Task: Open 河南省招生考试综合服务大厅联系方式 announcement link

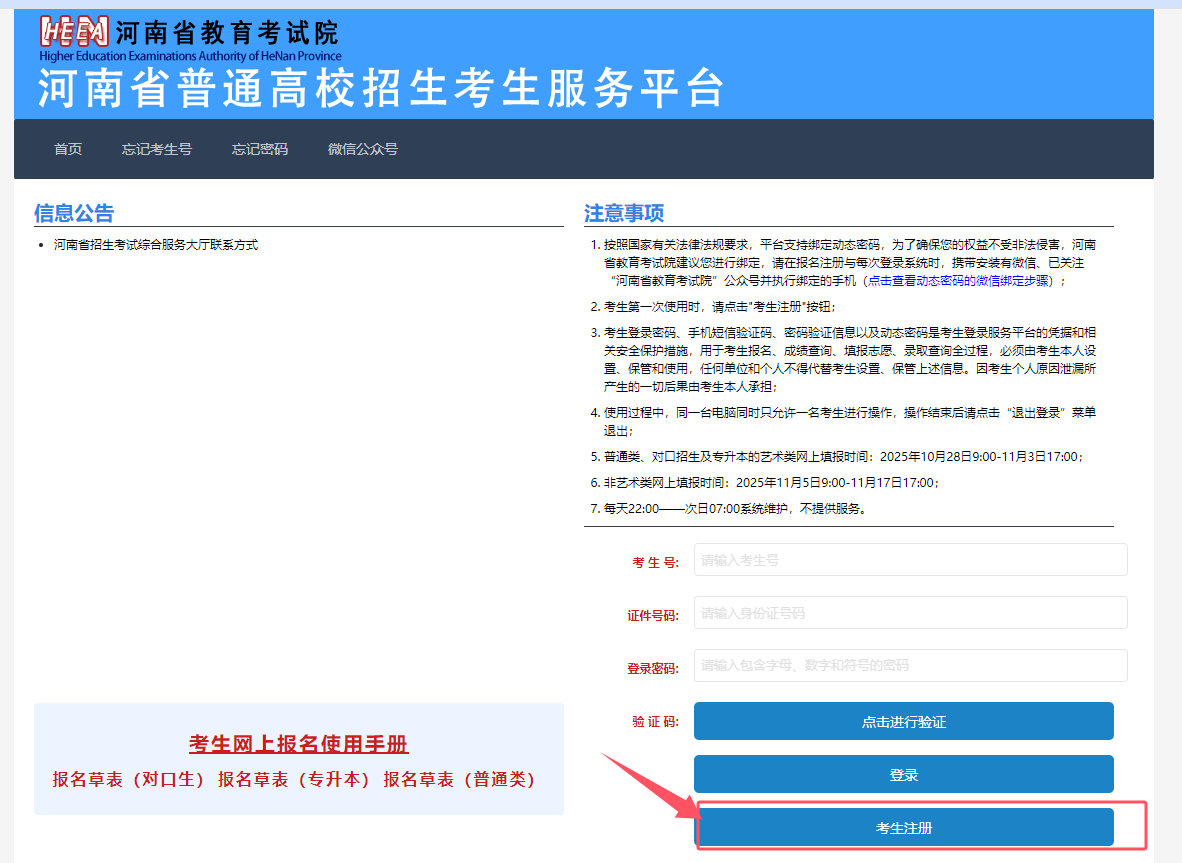Action: [156, 244]
